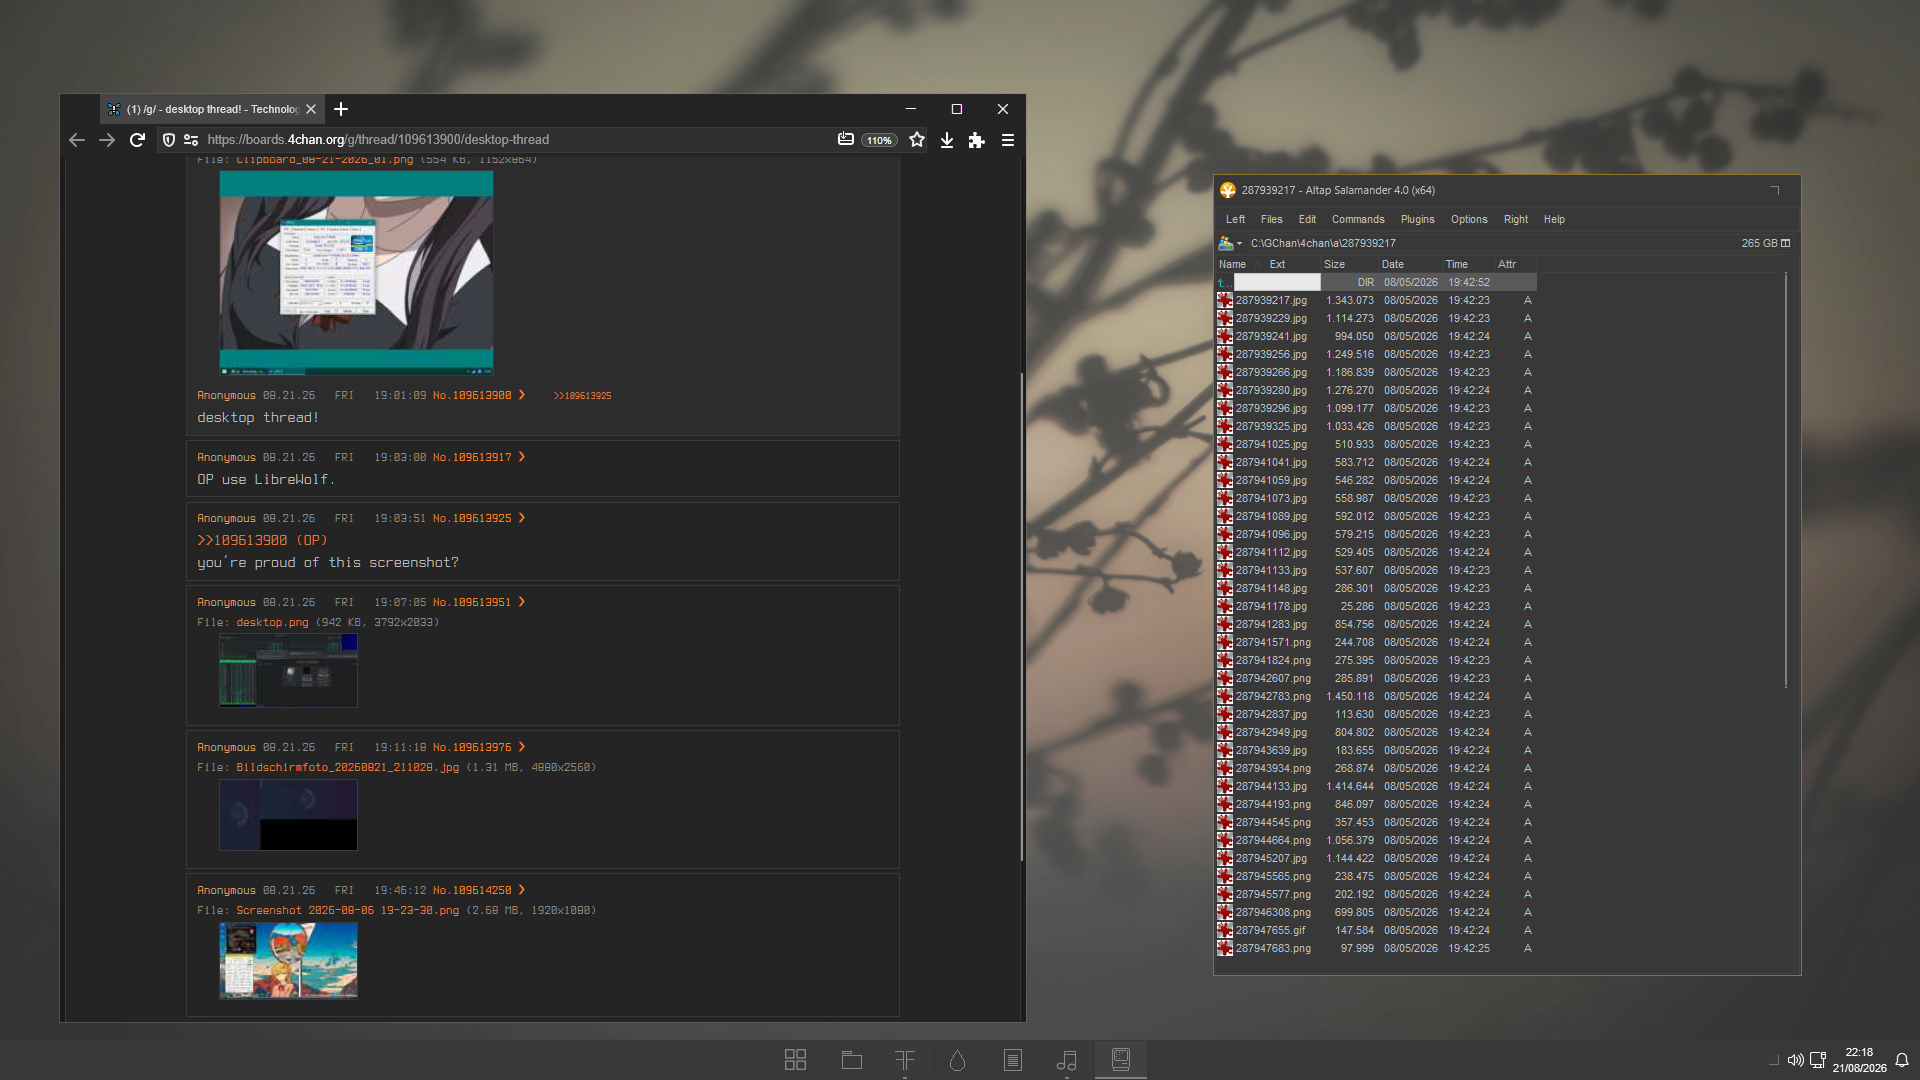Select the parent directory up-arrow row
The image size is (1920, 1080).
tap(1376, 282)
